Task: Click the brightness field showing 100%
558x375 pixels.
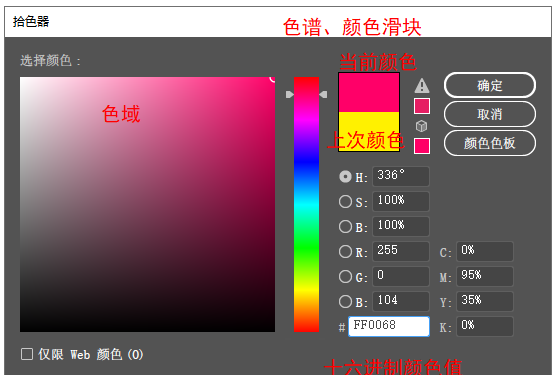Action: click(401, 226)
